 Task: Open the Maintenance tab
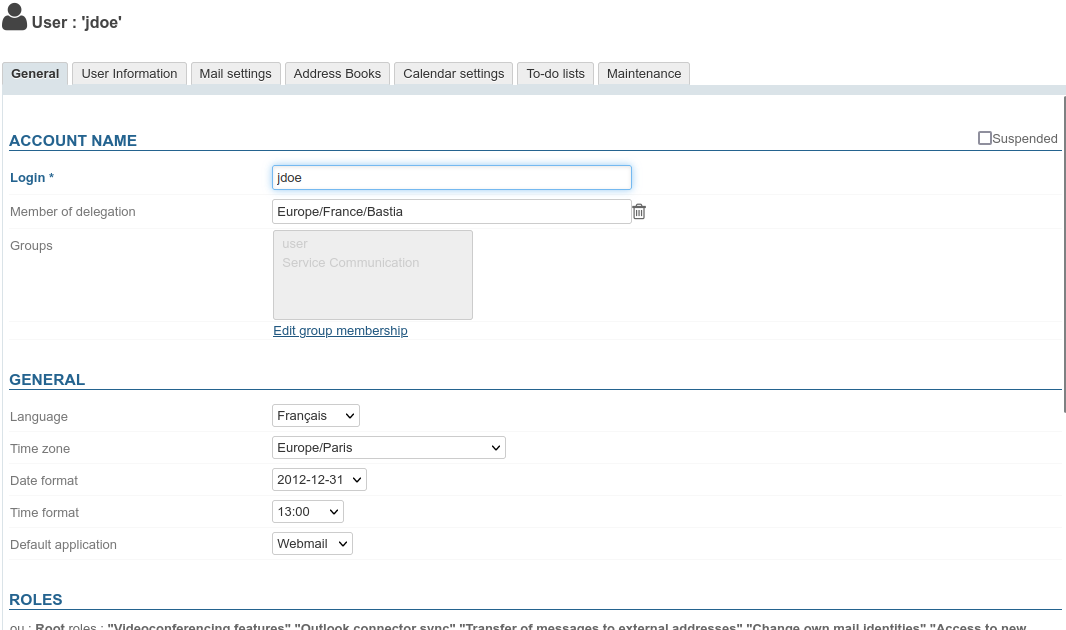[x=644, y=74]
